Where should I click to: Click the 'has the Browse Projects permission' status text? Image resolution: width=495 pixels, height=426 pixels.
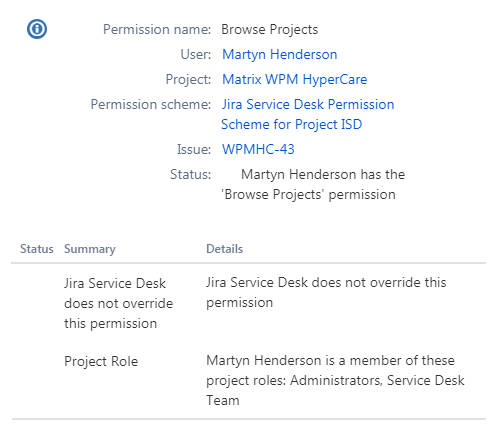pyautogui.click(x=313, y=185)
